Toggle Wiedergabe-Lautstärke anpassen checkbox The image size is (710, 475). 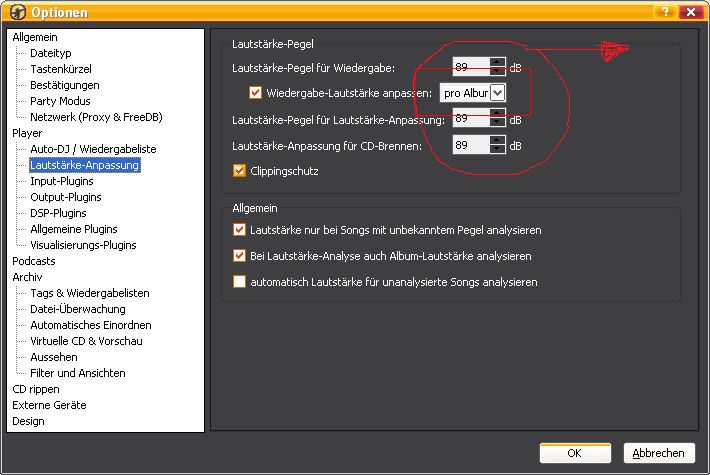[255, 93]
